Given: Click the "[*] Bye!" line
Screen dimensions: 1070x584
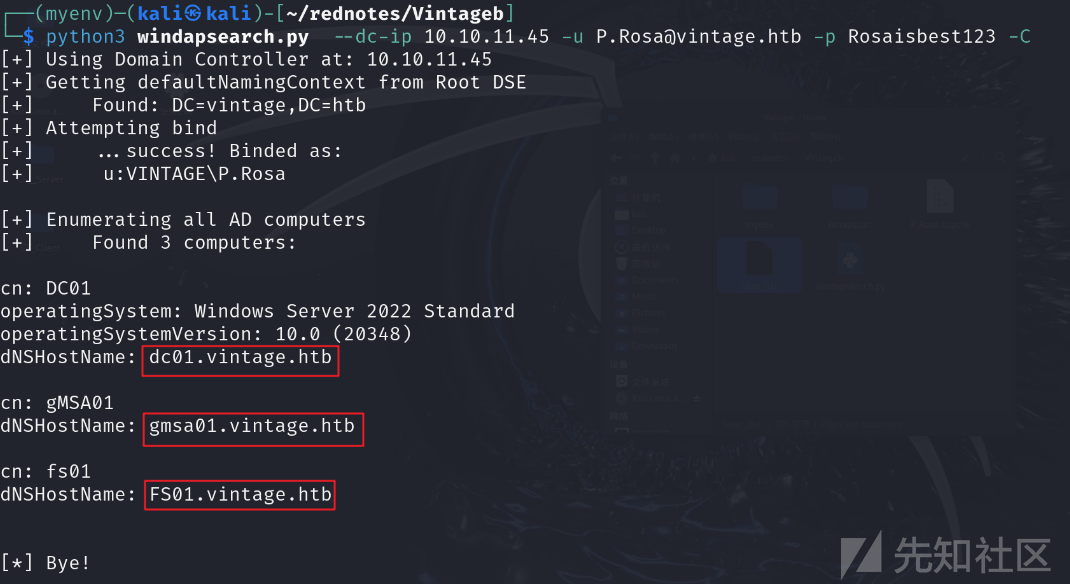Looking at the screenshot, I should tap(45, 563).
